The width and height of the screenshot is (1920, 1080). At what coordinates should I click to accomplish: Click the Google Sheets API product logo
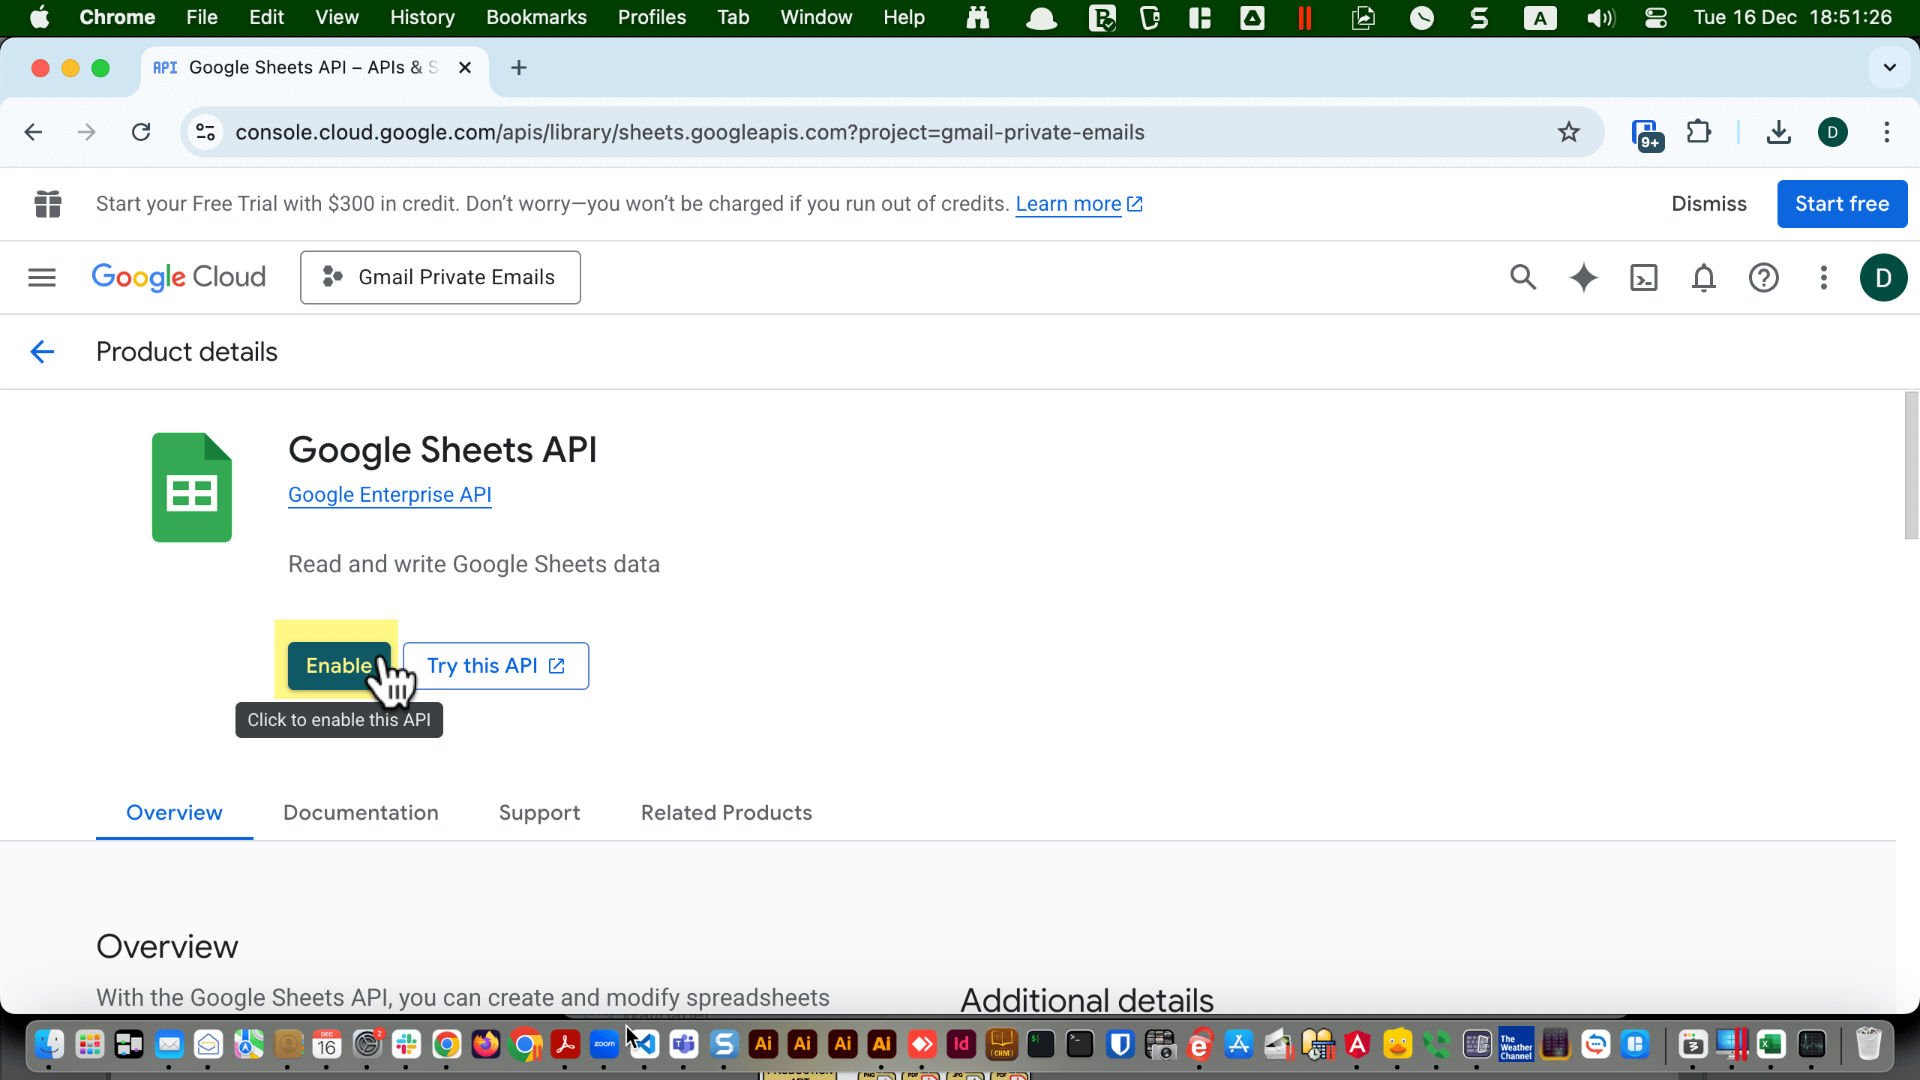pos(191,487)
